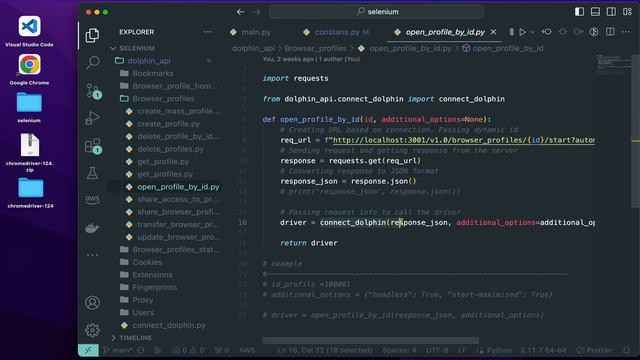This screenshot has height=360, width=640.
Task: Open the Extensions view
Action: pos(93,146)
